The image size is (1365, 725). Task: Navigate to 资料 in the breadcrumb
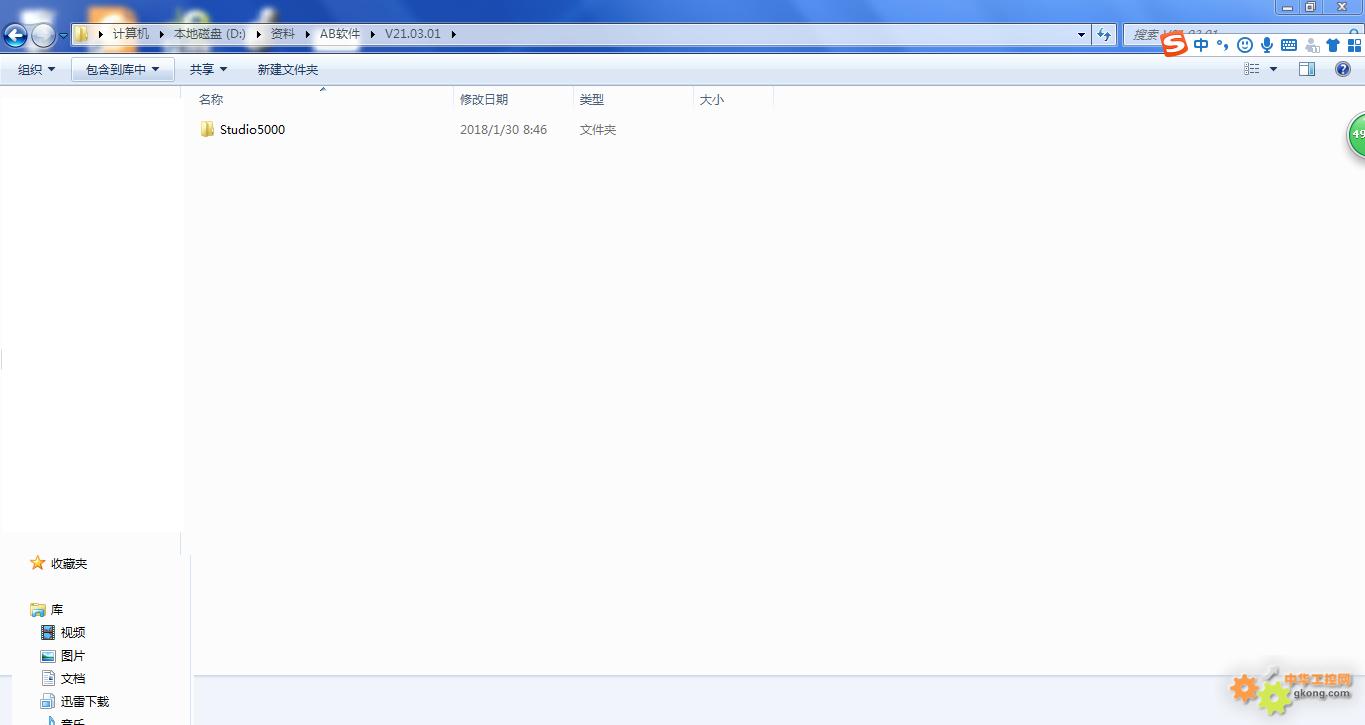283,34
